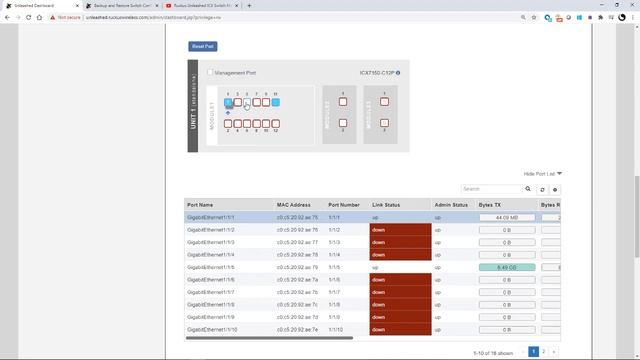Select port 9 icon in Module 1
This screenshot has height=360, width=640.
(x=266, y=102)
